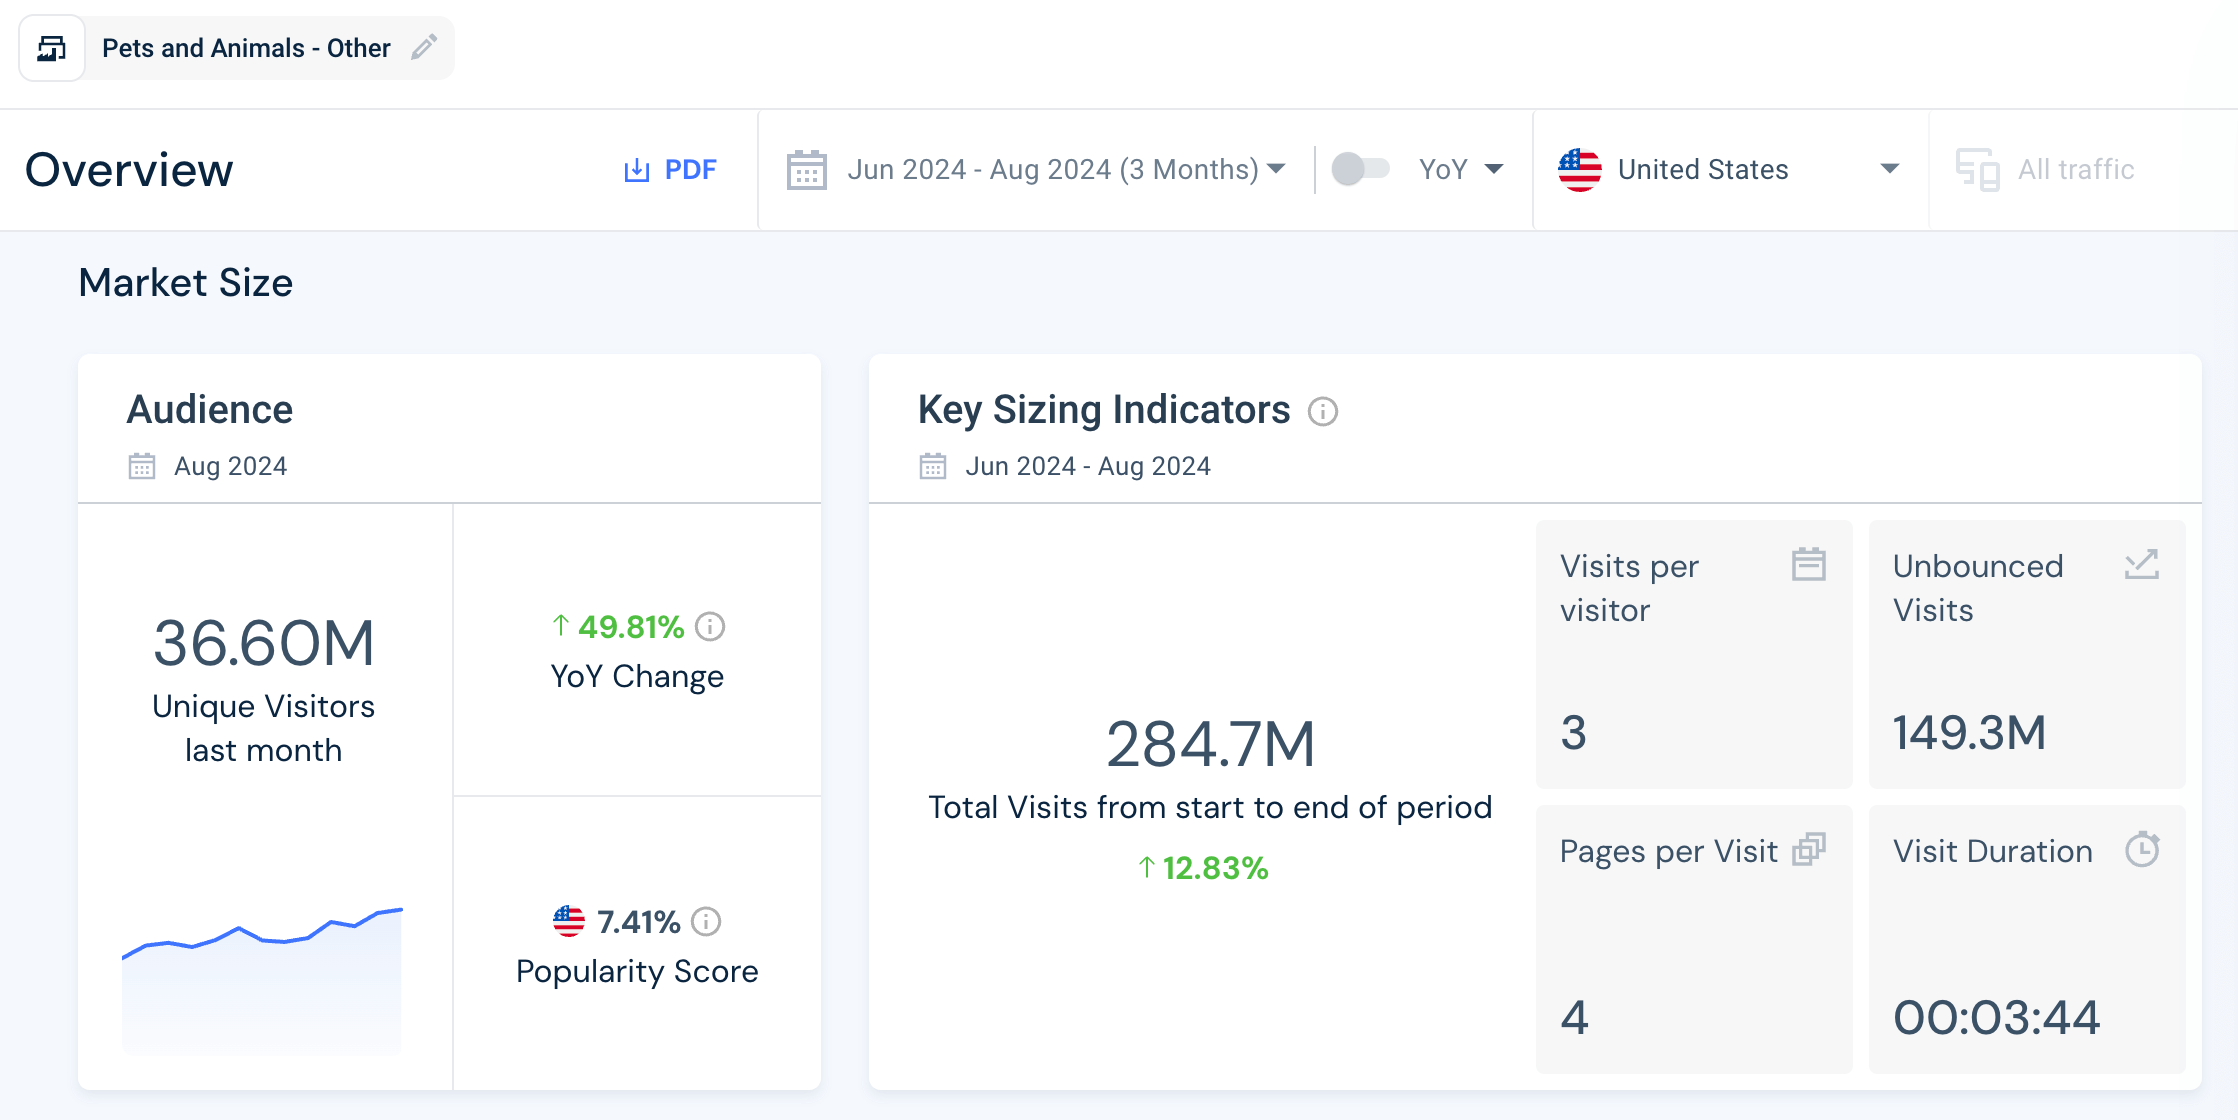Image resolution: width=2238 pixels, height=1120 pixels.
Task: Click the info icon beside 49.81% YoY Change
Action: [710, 627]
